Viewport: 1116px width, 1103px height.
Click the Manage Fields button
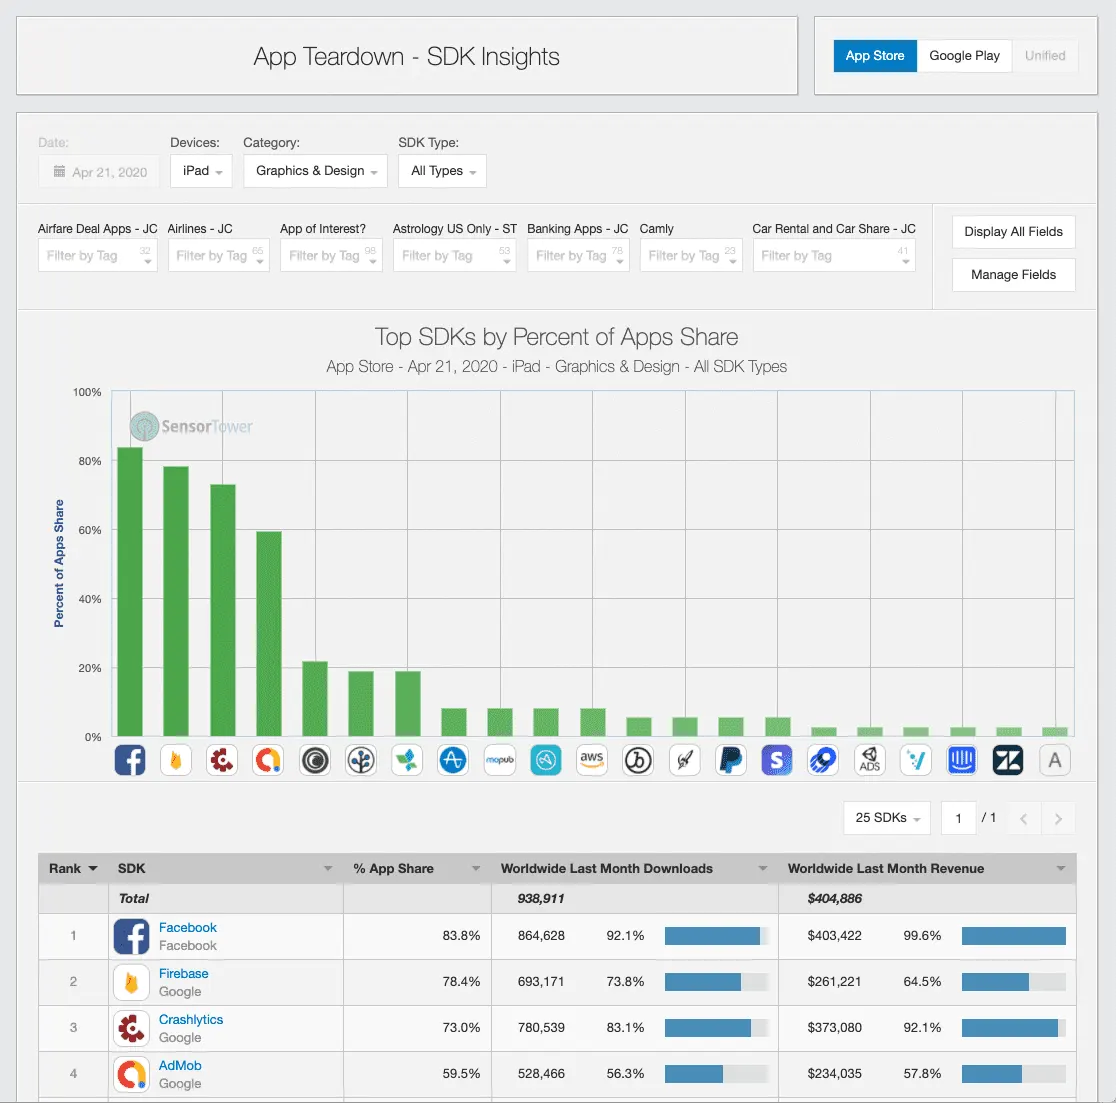pos(1014,275)
